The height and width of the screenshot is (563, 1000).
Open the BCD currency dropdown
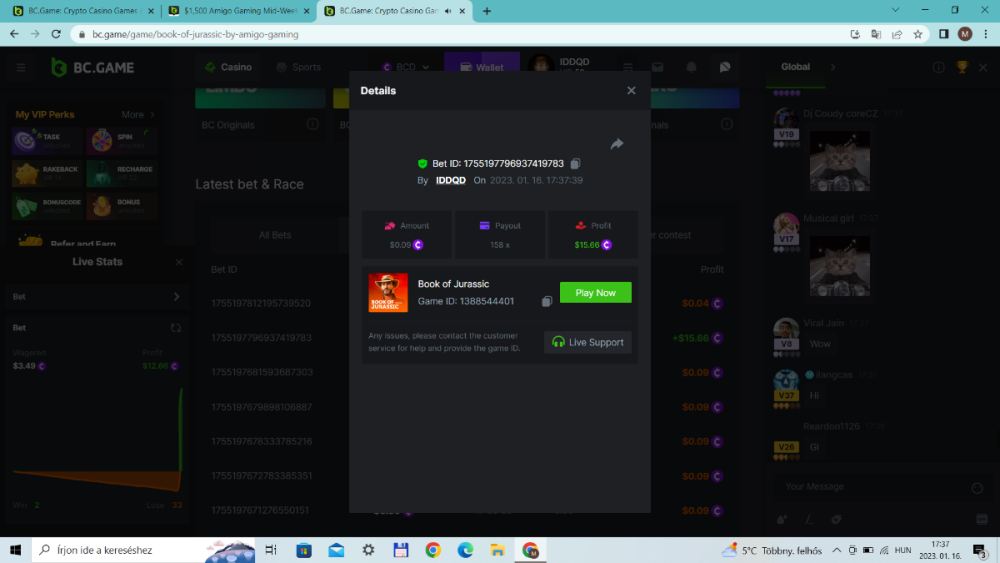pyautogui.click(x=405, y=68)
